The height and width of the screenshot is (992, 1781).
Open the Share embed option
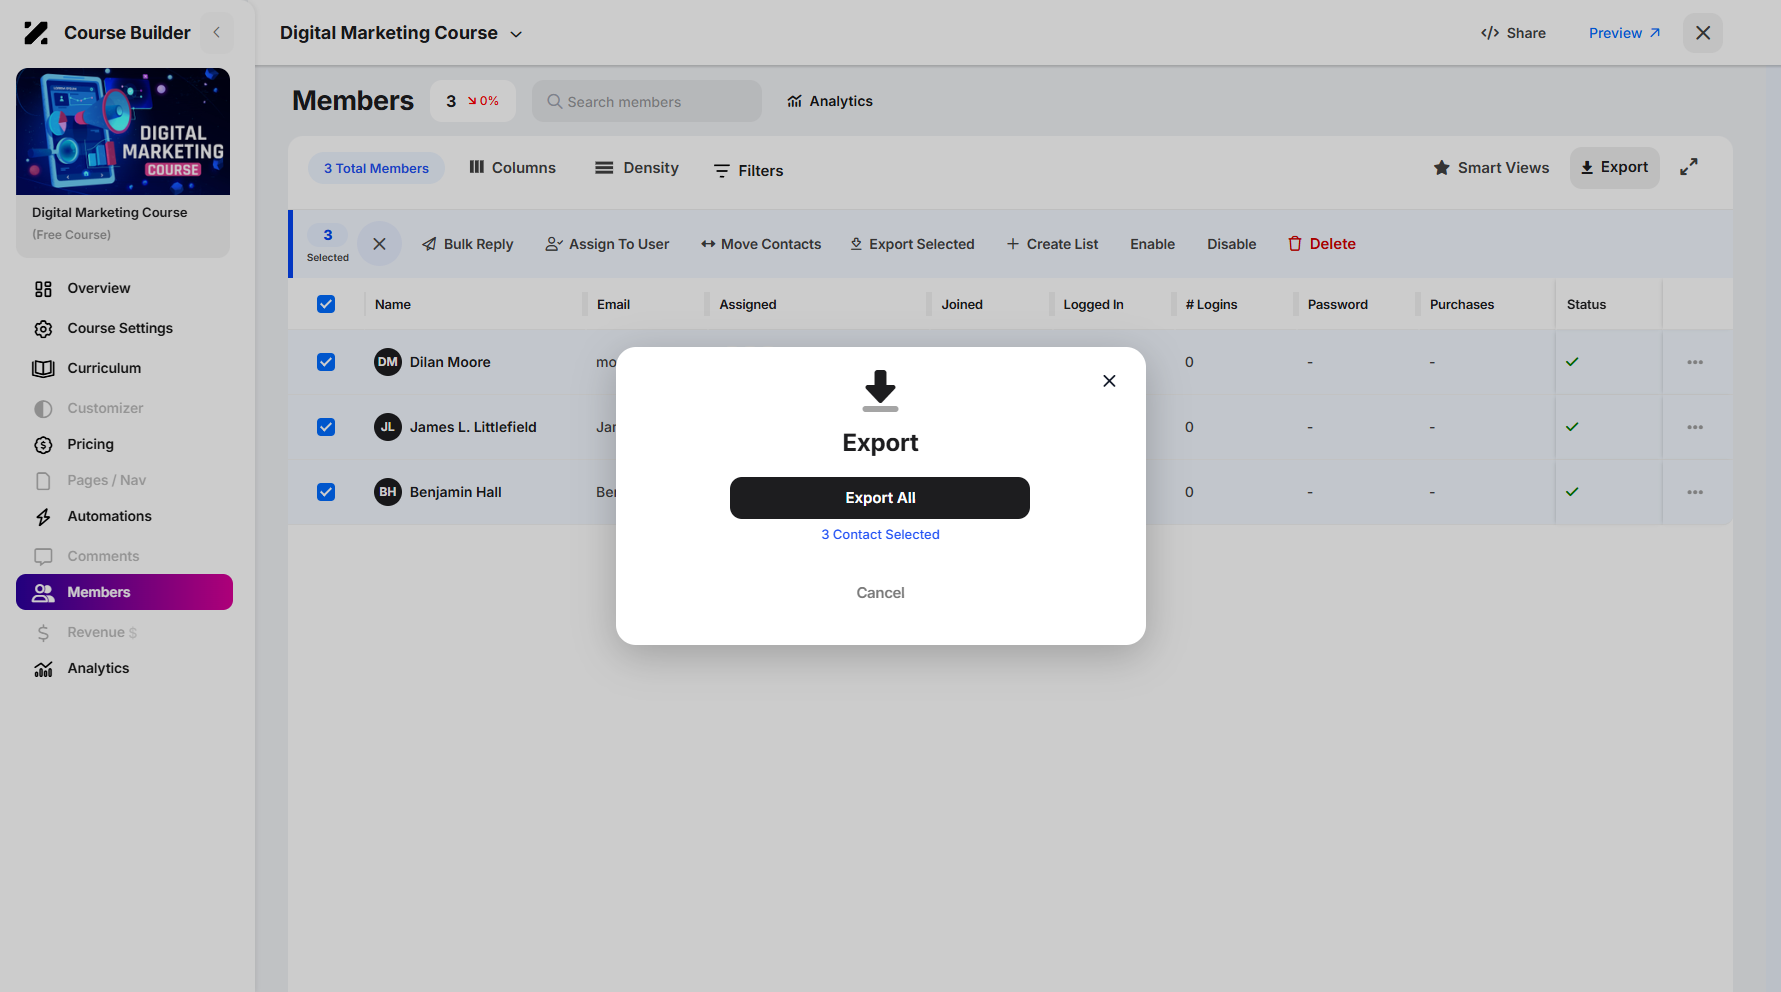pos(1513,33)
